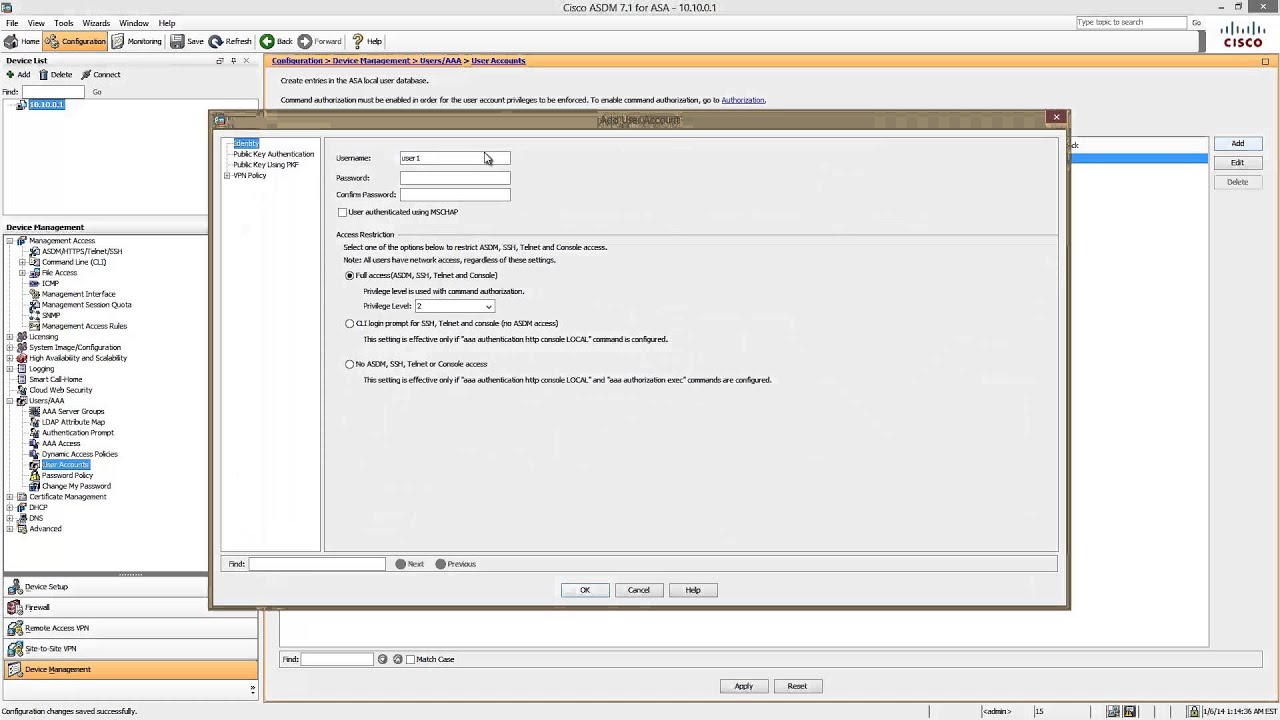Screen dimensions: 1280x720
Task: Open the Wizards menu
Action: tap(96, 22)
